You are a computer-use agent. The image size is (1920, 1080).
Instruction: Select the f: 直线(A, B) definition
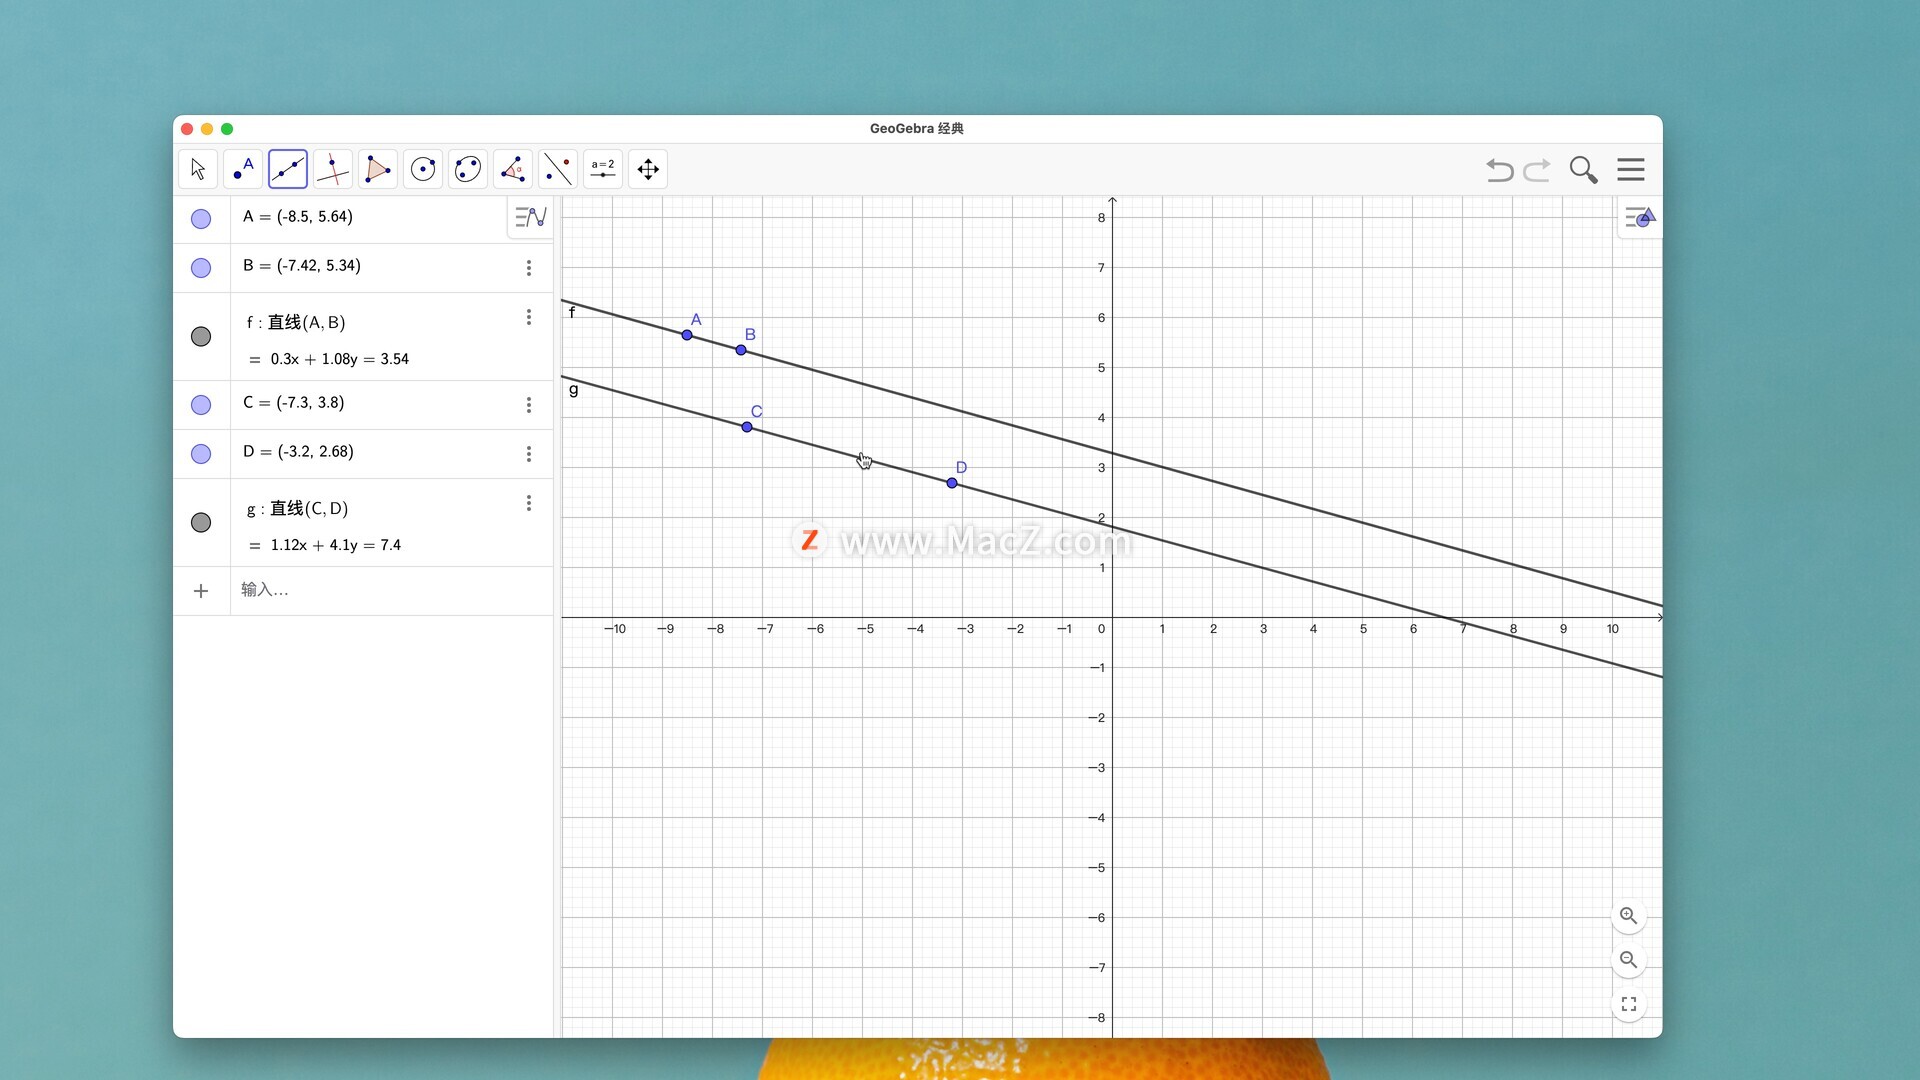(x=296, y=322)
